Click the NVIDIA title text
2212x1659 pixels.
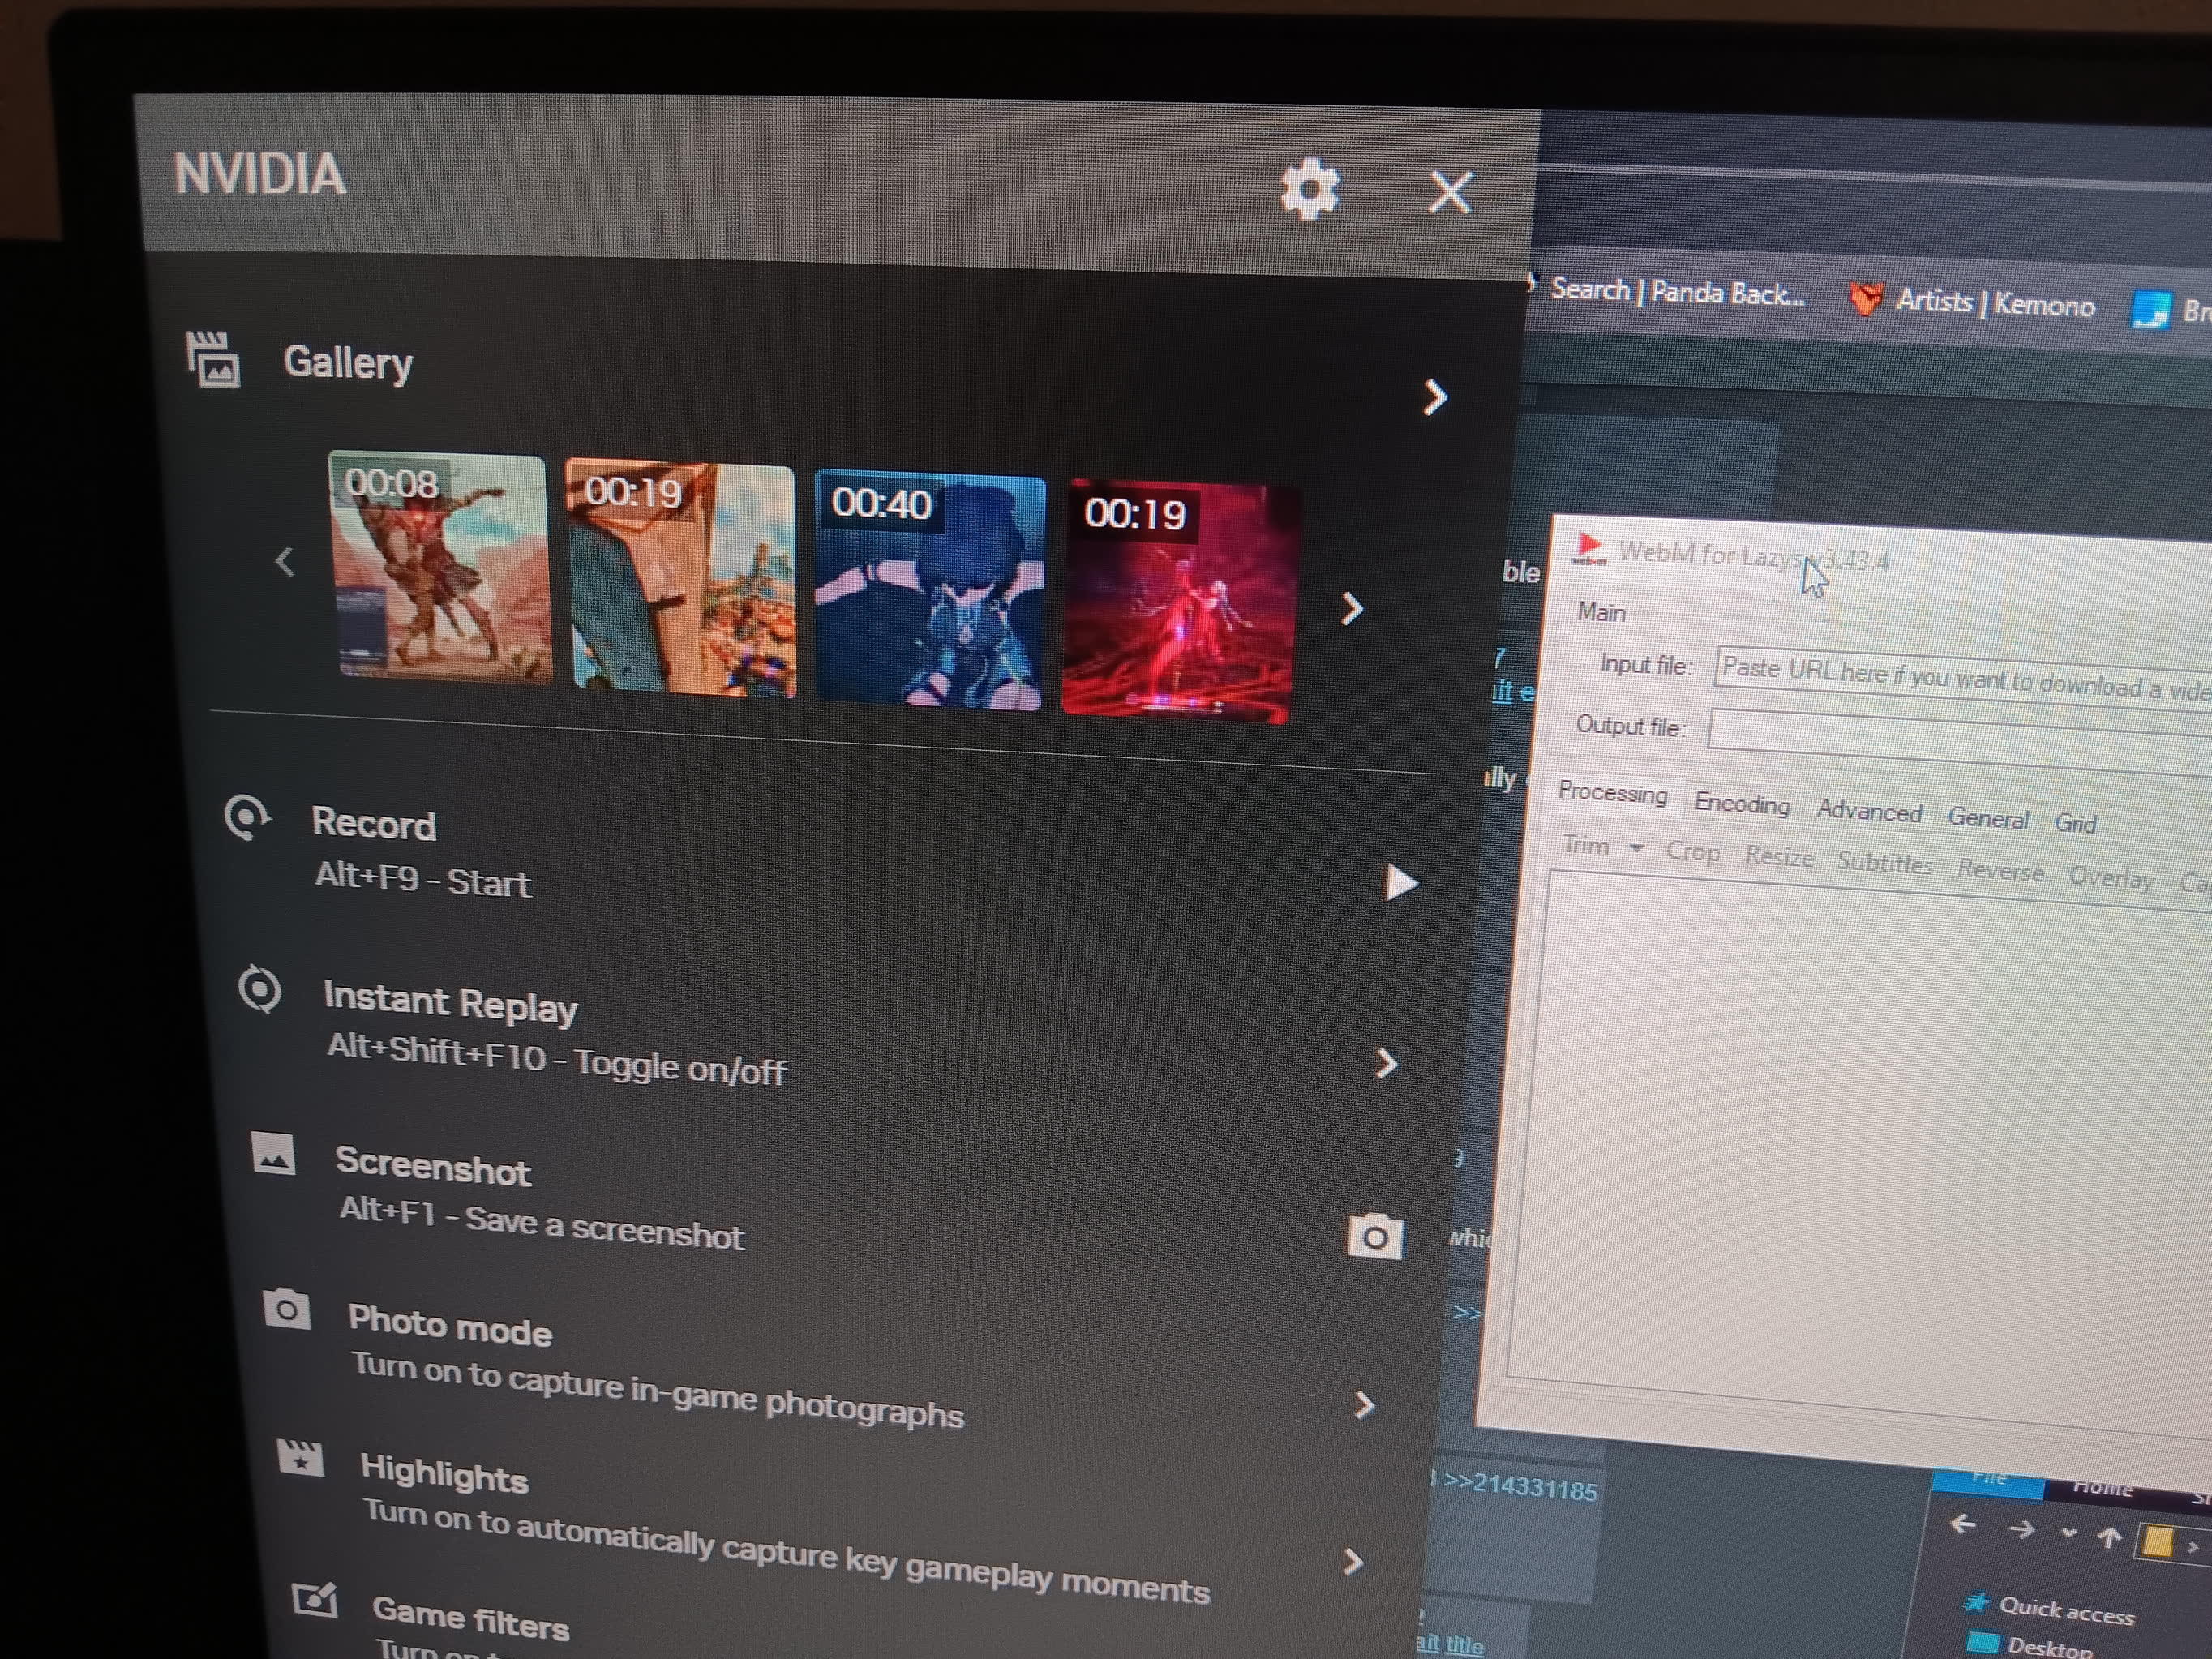[x=259, y=174]
